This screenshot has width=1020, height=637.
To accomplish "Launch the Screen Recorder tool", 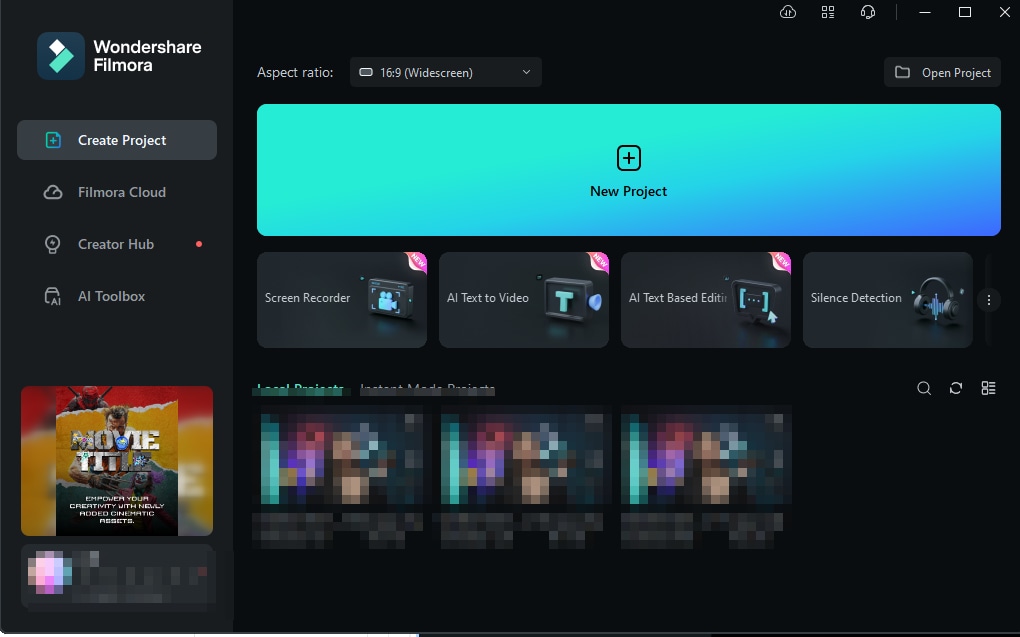I will pos(342,300).
